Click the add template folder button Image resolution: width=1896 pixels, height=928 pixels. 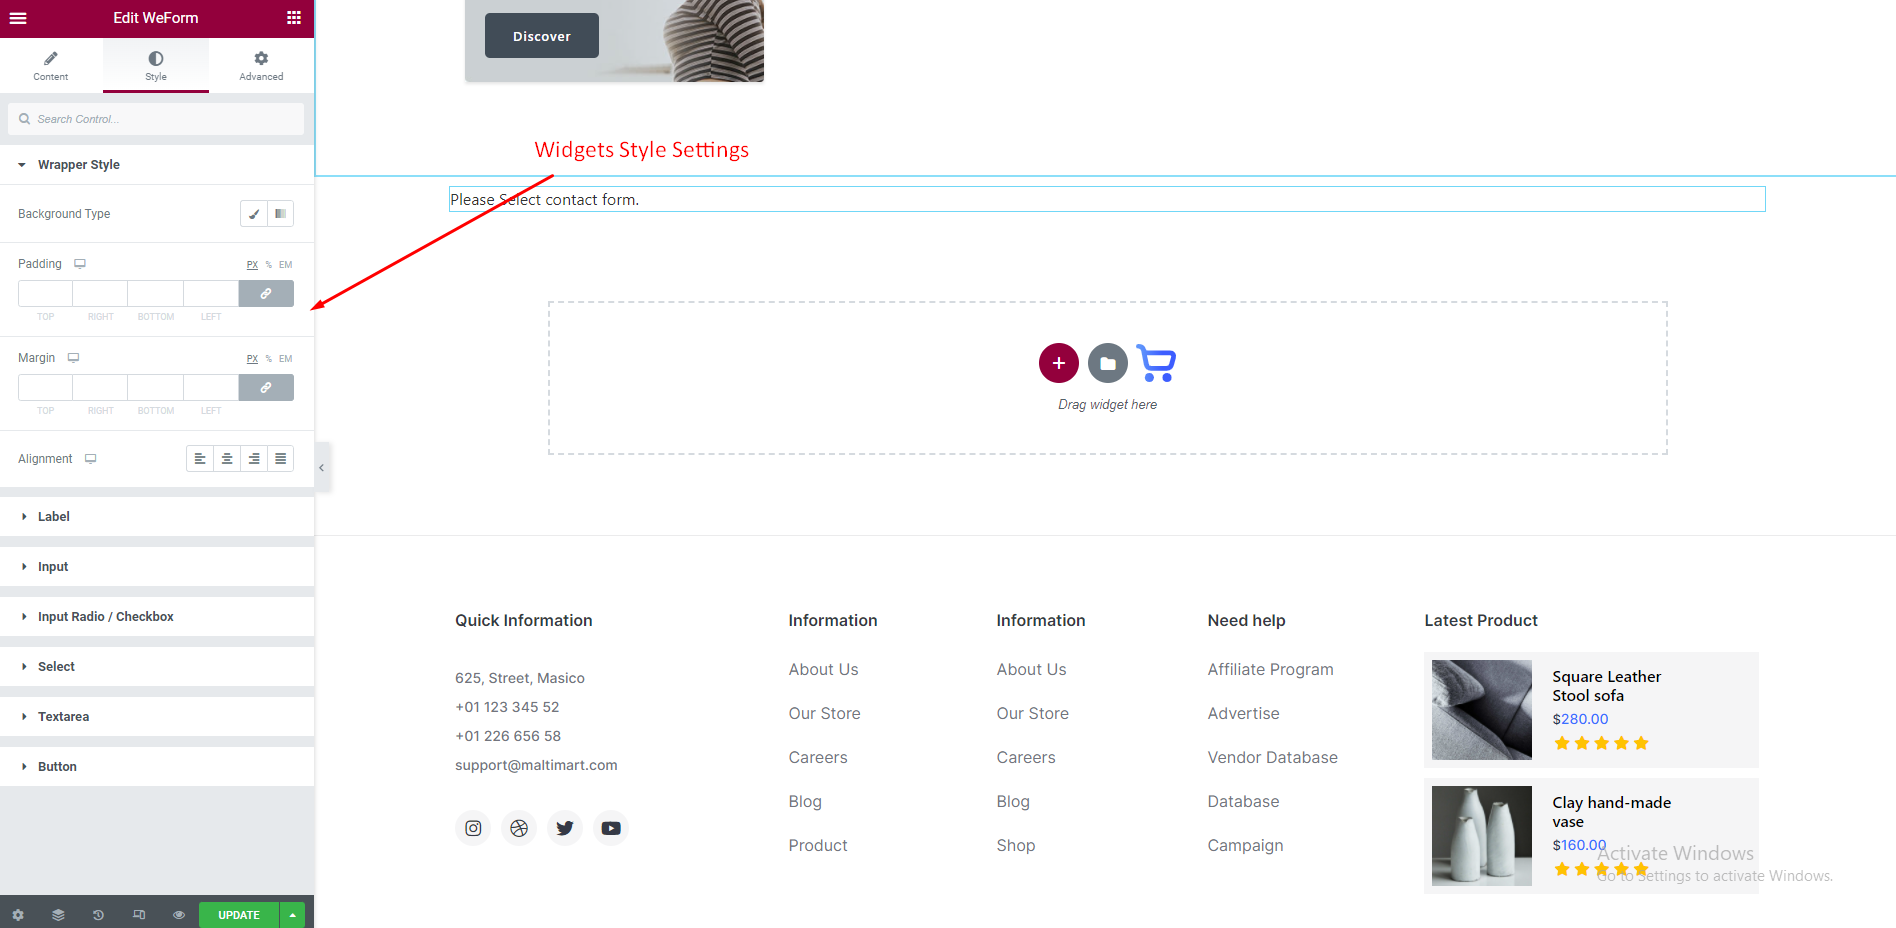(x=1107, y=363)
